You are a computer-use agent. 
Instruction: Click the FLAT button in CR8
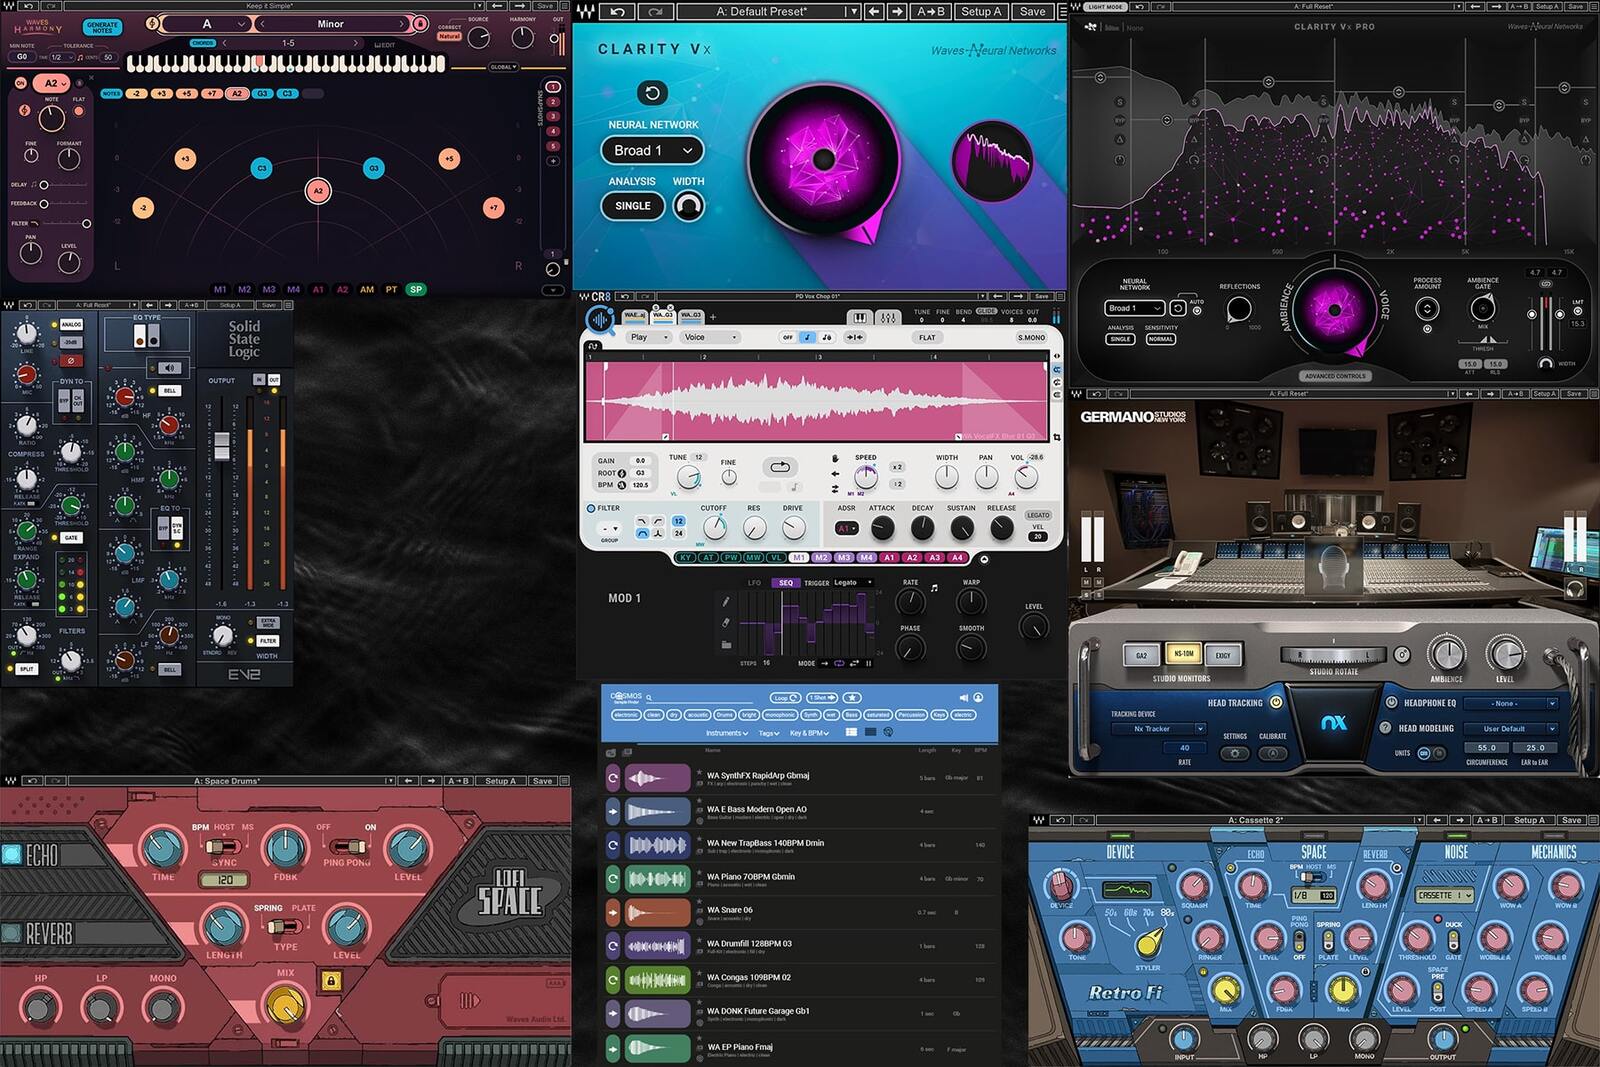click(927, 338)
